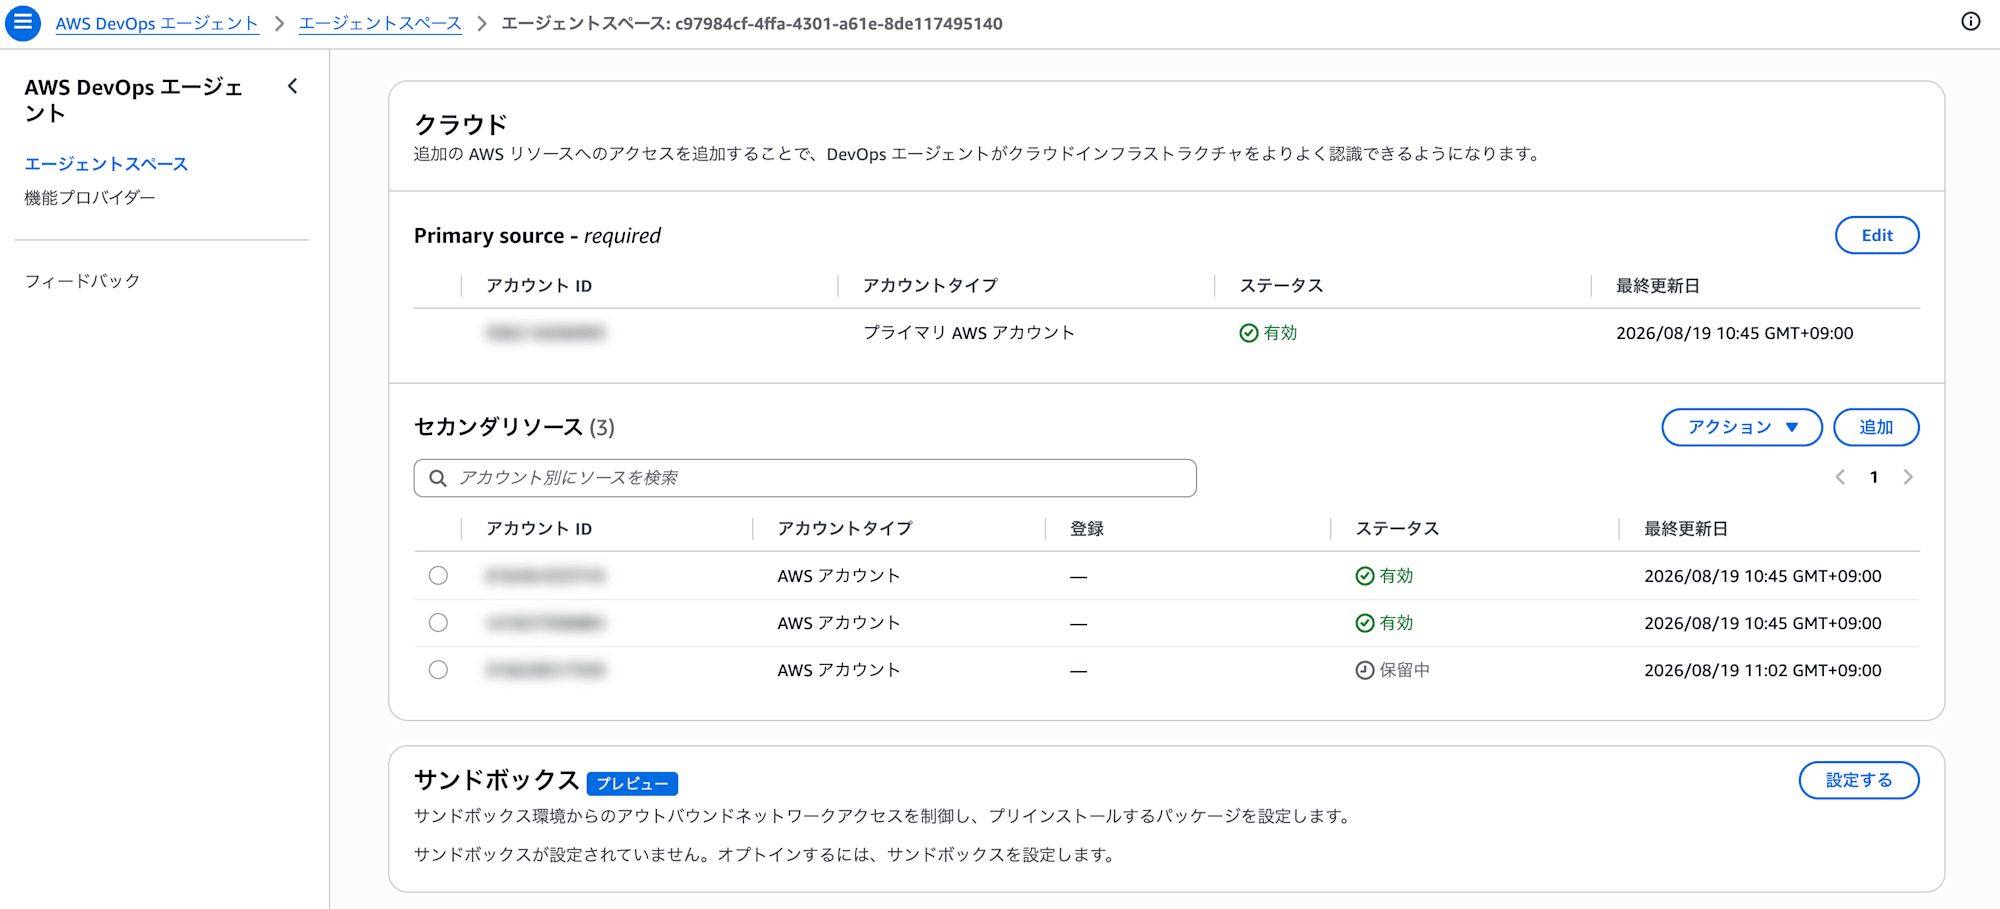Click the Primary source ステータス column header
The width and height of the screenshot is (2000, 909).
[1281, 286]
